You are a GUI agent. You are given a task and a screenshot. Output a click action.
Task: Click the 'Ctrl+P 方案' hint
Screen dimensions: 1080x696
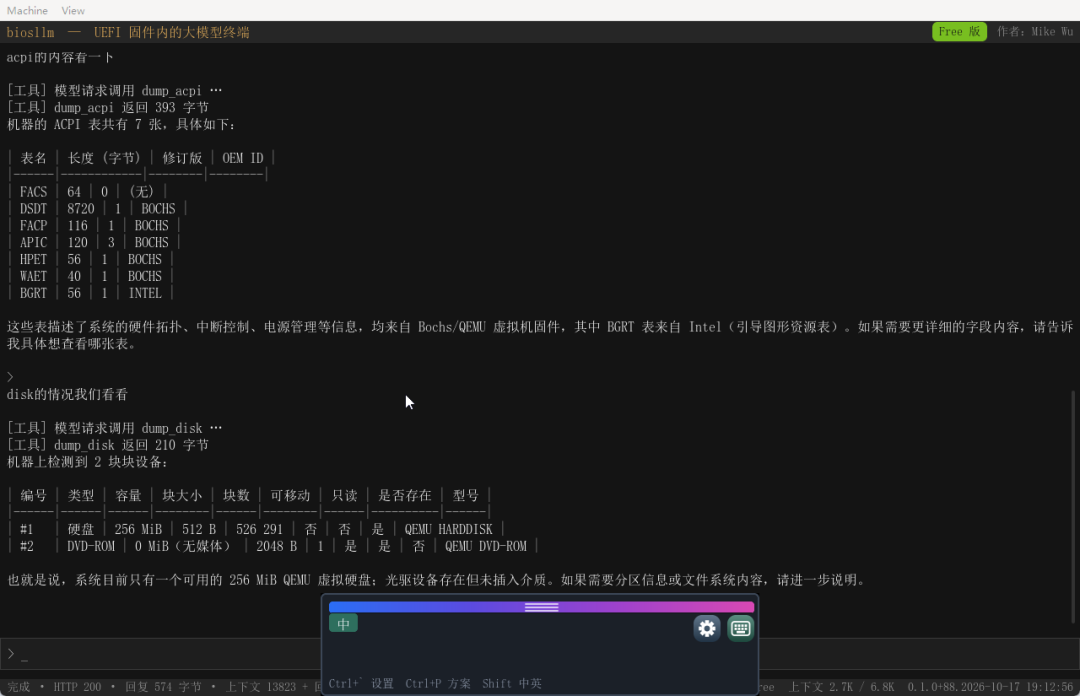(x=438, y=684)
